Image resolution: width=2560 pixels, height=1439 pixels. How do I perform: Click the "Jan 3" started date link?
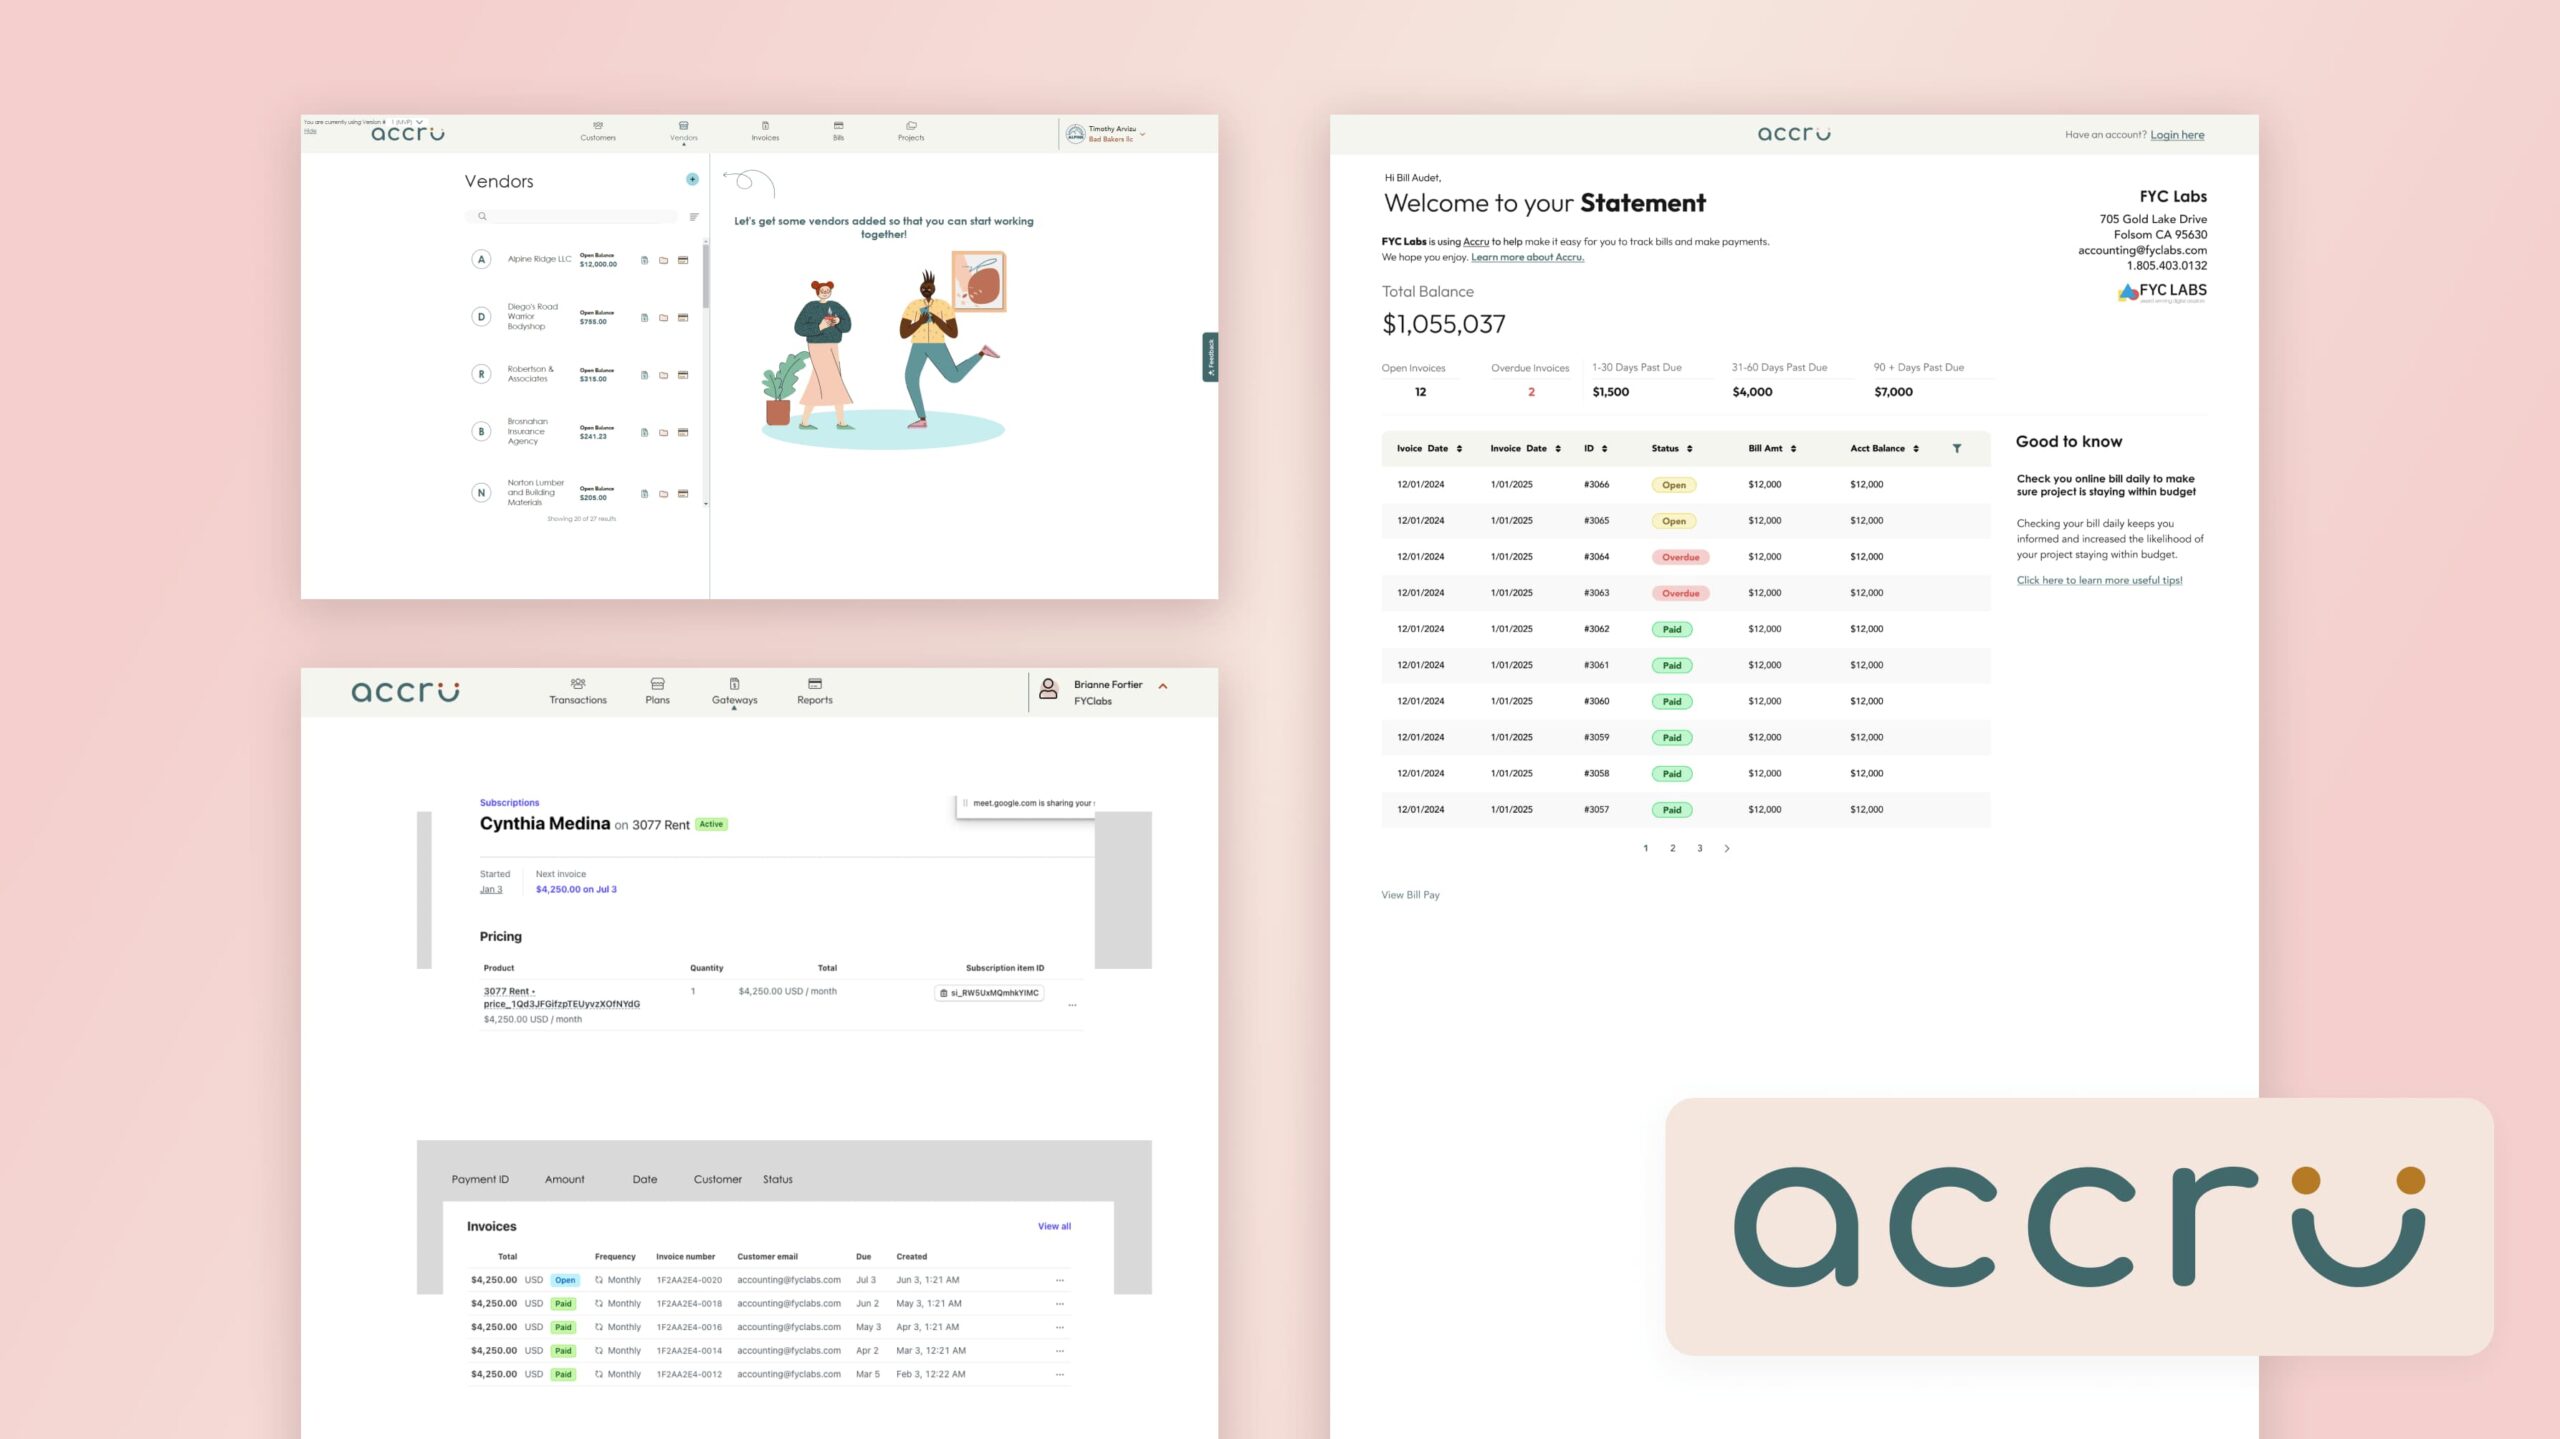tap(491, 889)
